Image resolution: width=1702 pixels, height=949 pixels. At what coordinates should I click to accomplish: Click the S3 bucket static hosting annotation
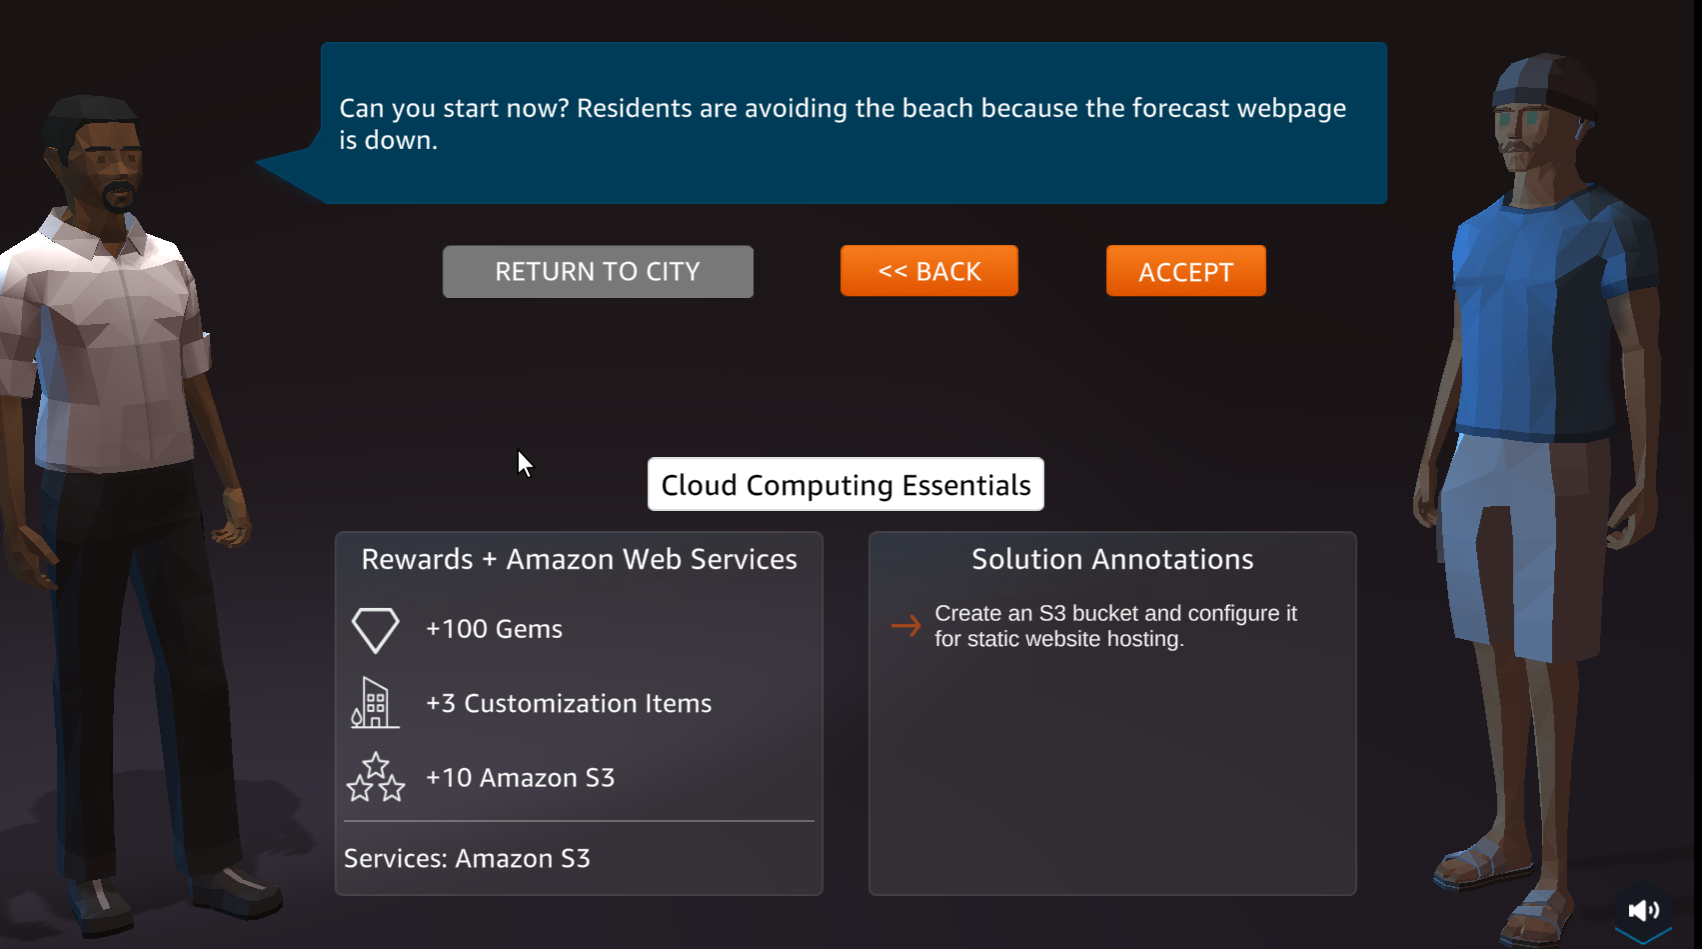click(1116, 626)
